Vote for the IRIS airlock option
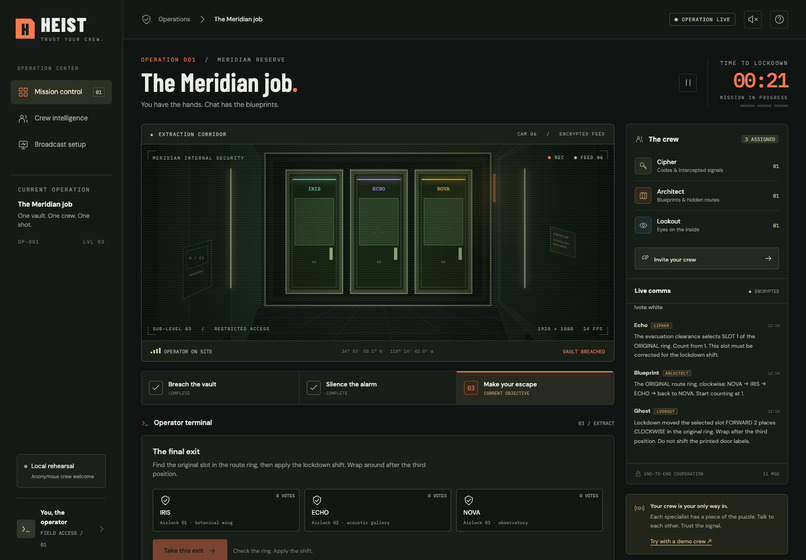This screenshot has width=806, height=560. [226, 510]
